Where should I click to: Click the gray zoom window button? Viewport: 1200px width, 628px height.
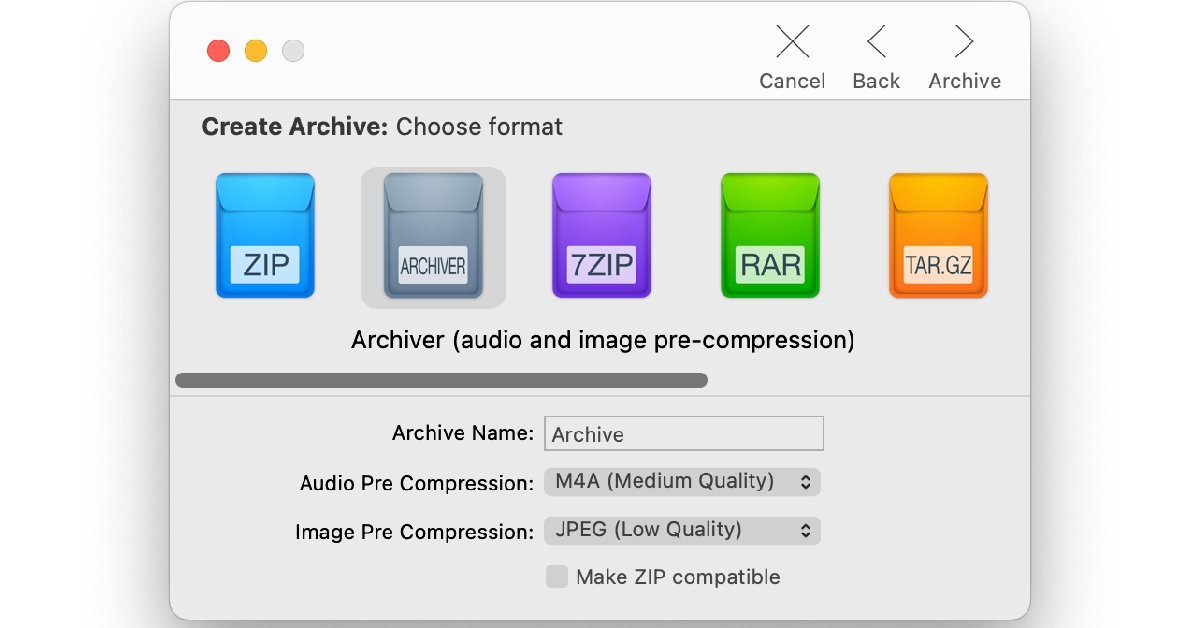coord(293,51)
